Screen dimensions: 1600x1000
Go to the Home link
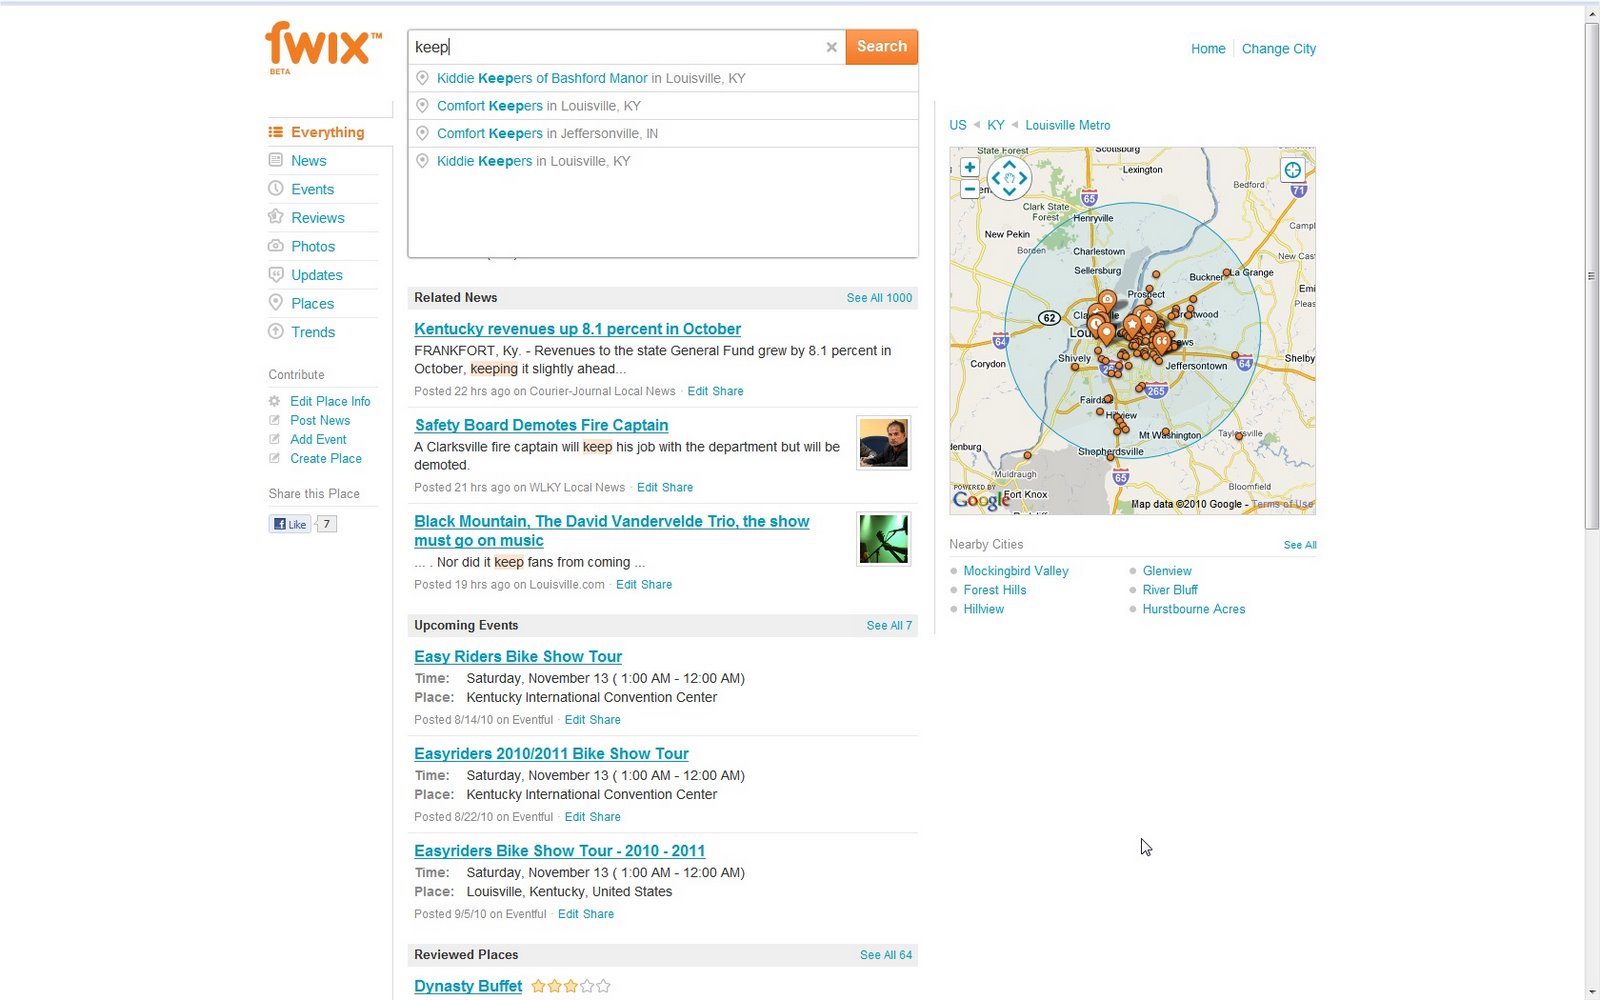coord(1208,48)
